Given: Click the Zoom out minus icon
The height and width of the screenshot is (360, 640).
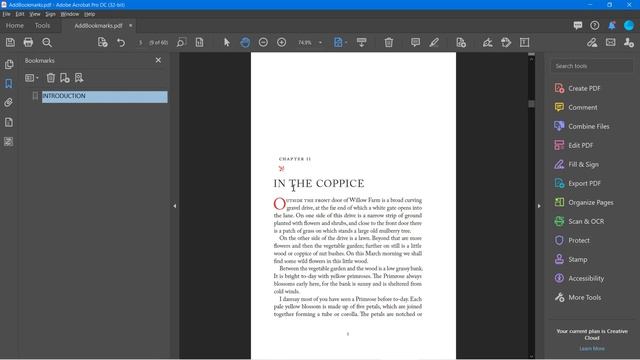Looking at the screenshot, I should click(x=263, y=42).
